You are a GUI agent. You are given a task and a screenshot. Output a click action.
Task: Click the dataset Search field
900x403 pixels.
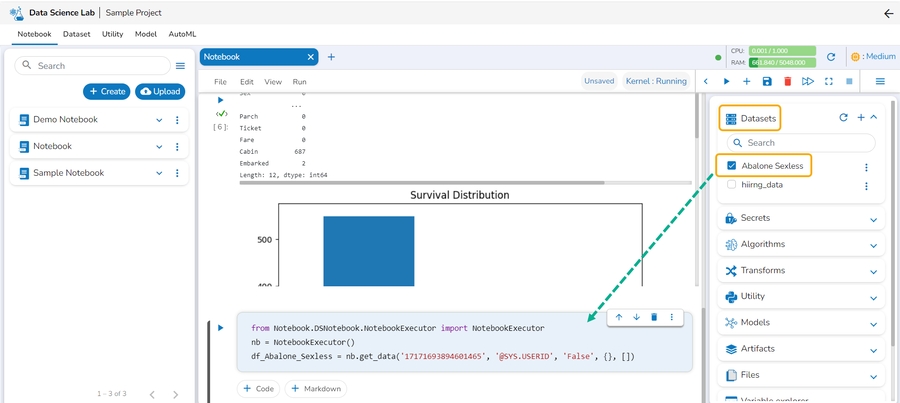coord(800,143)
